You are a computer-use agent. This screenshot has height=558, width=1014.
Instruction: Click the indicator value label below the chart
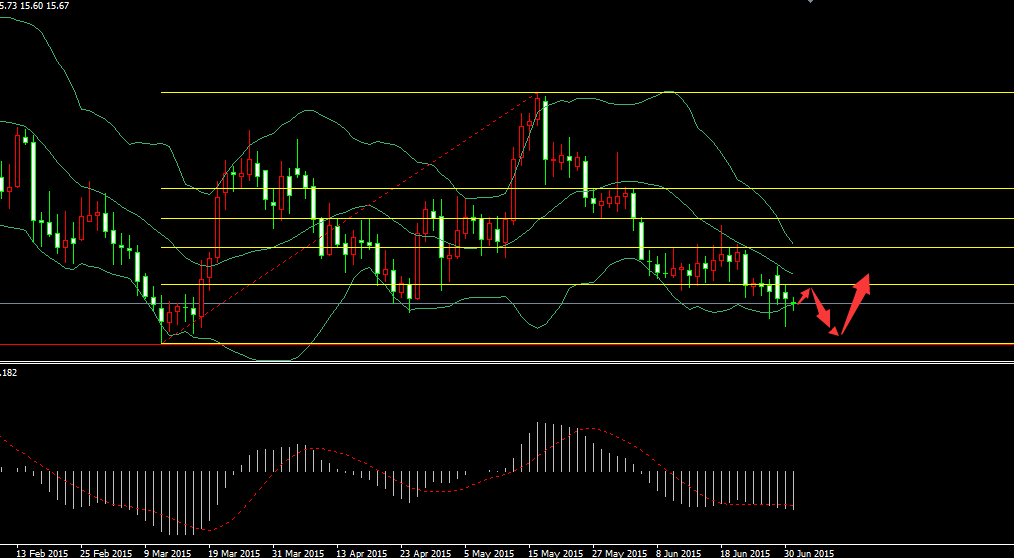click(9, 372)
